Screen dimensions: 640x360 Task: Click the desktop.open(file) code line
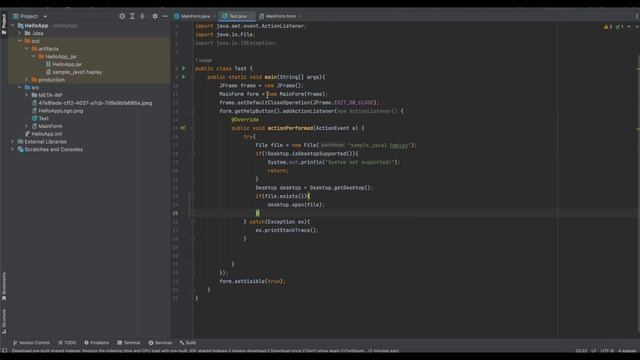pyautogui.click(x=296, y=205)
